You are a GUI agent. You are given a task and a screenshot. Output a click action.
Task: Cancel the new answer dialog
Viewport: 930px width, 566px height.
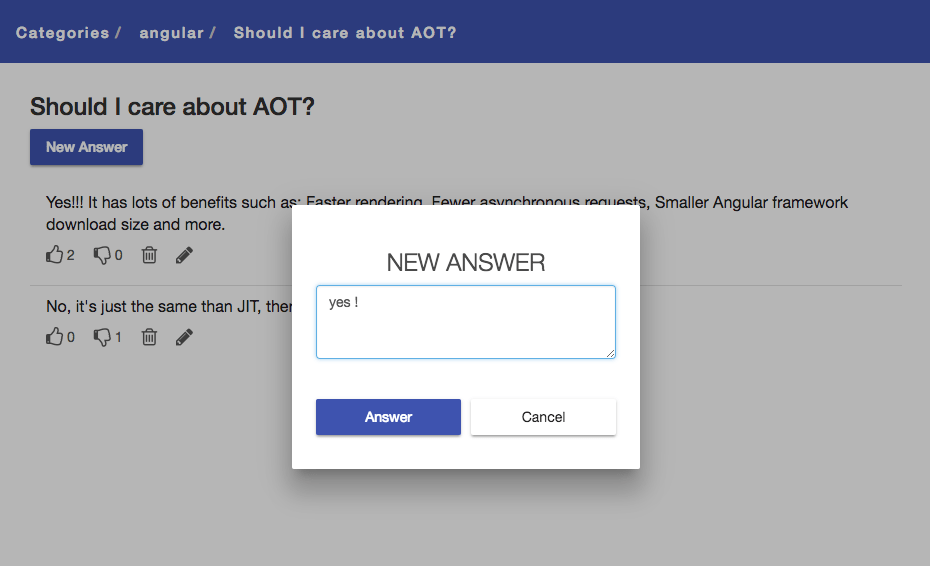coord(543,417)
